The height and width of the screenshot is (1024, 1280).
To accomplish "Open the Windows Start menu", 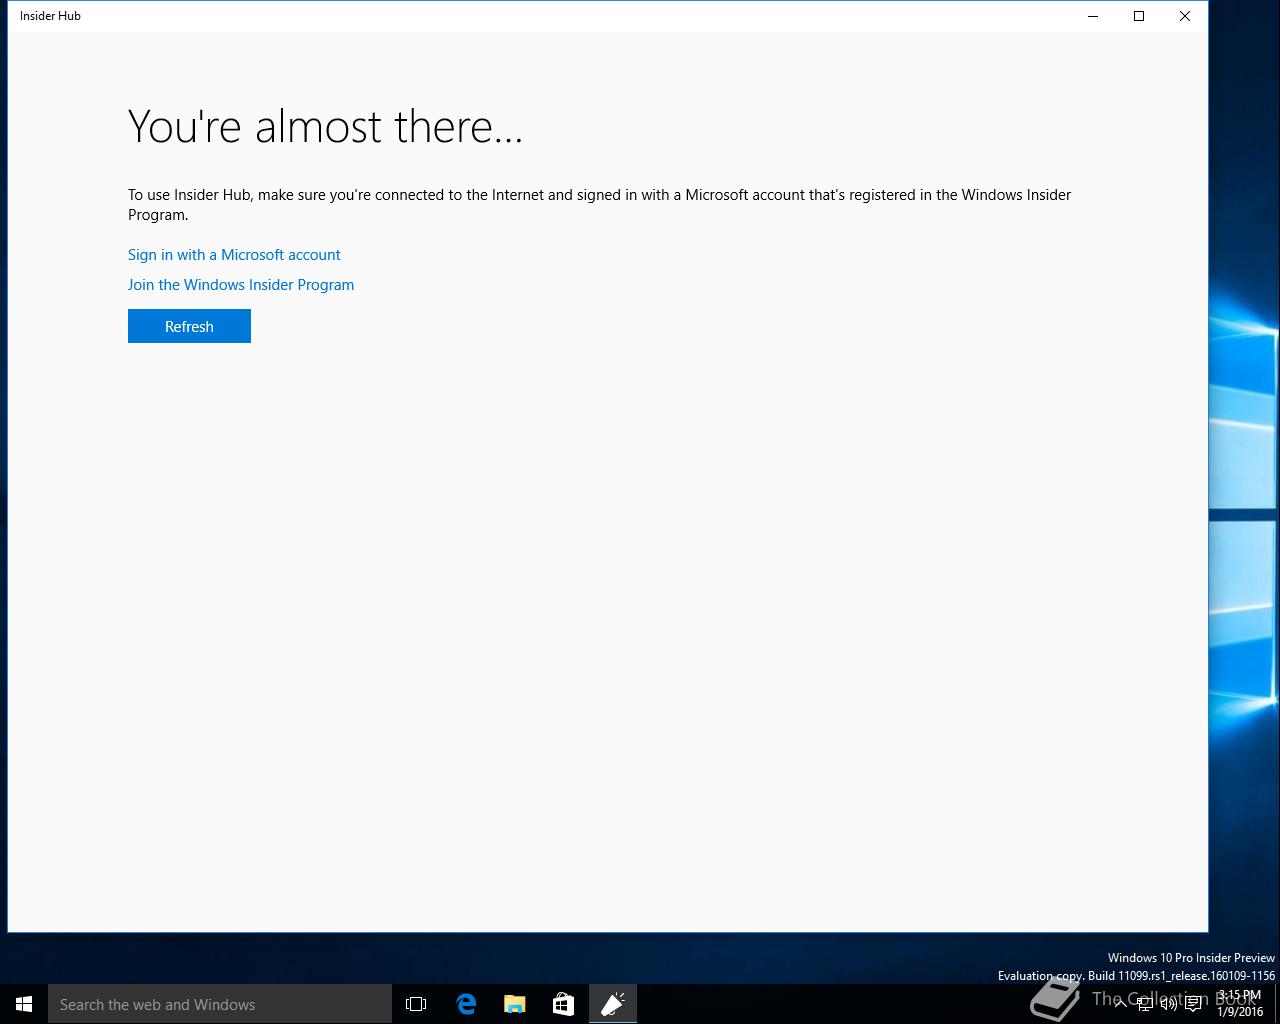I will coord(24,1004).
